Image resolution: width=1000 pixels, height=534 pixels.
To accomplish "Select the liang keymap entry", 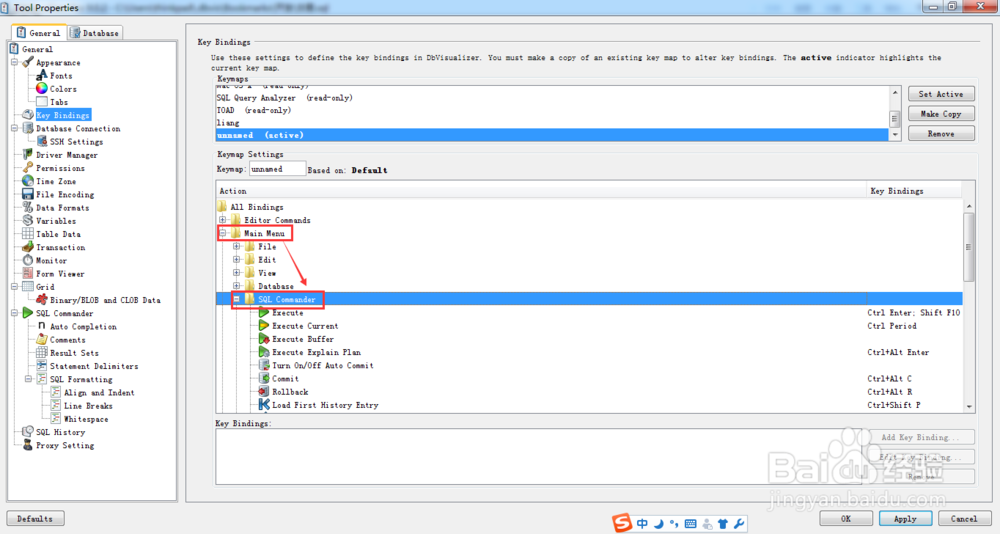I will tap(552, 122).
